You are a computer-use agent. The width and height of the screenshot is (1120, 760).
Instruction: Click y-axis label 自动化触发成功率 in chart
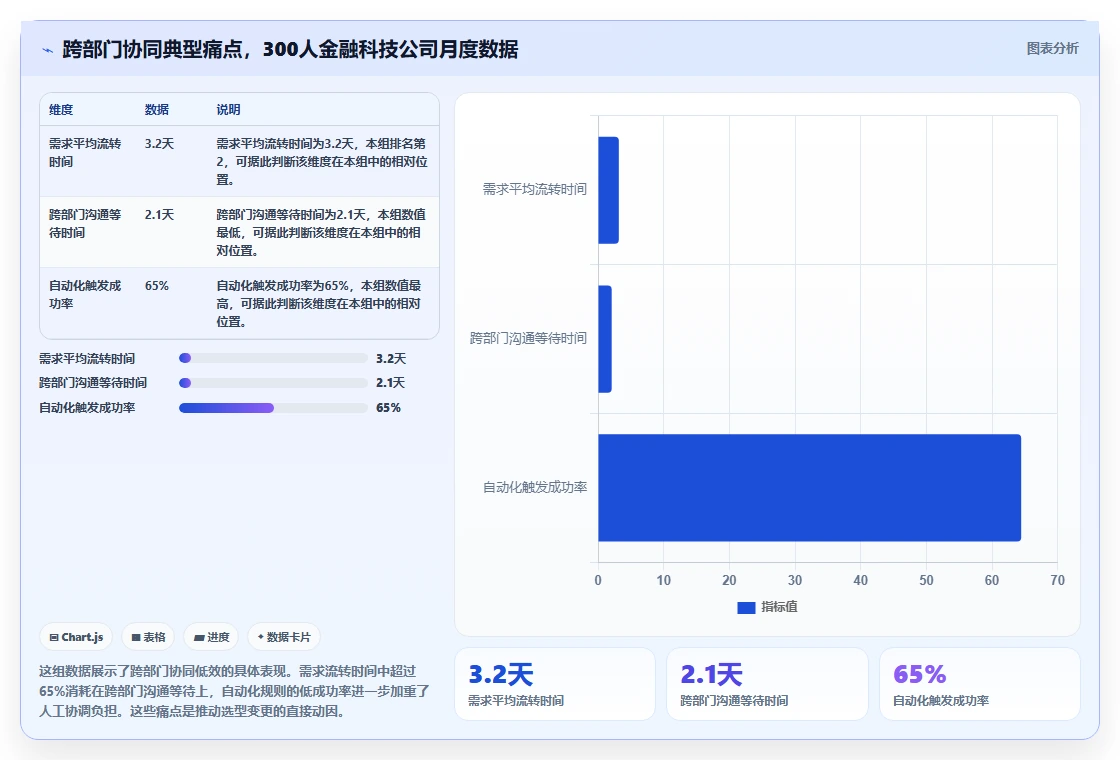tap(535, 487)
